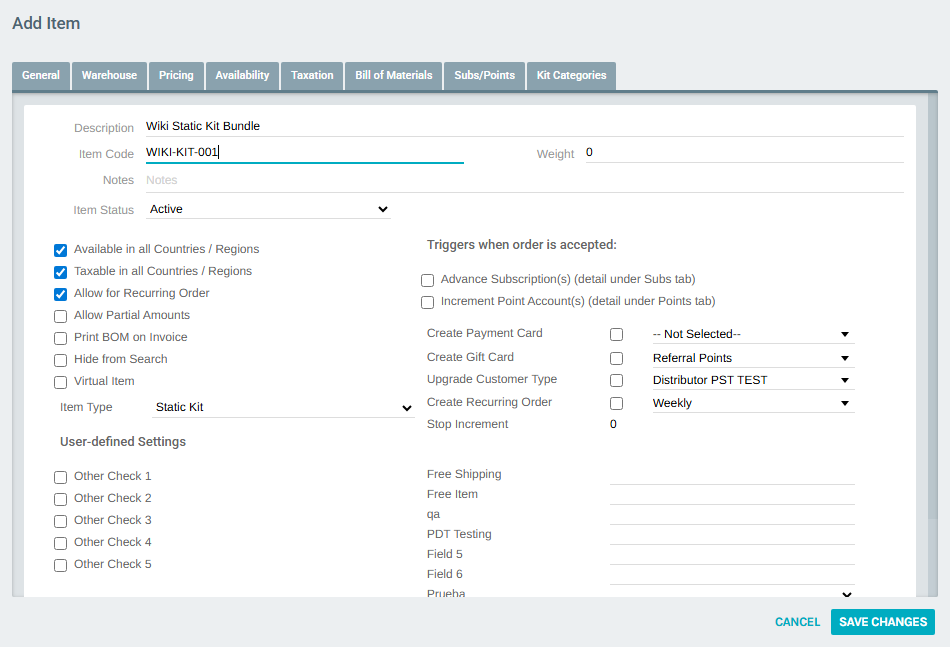Screen dimensions: 950x647
Task: Toggle the Create Gift Card checkbox
Action: tap(616, 358)
